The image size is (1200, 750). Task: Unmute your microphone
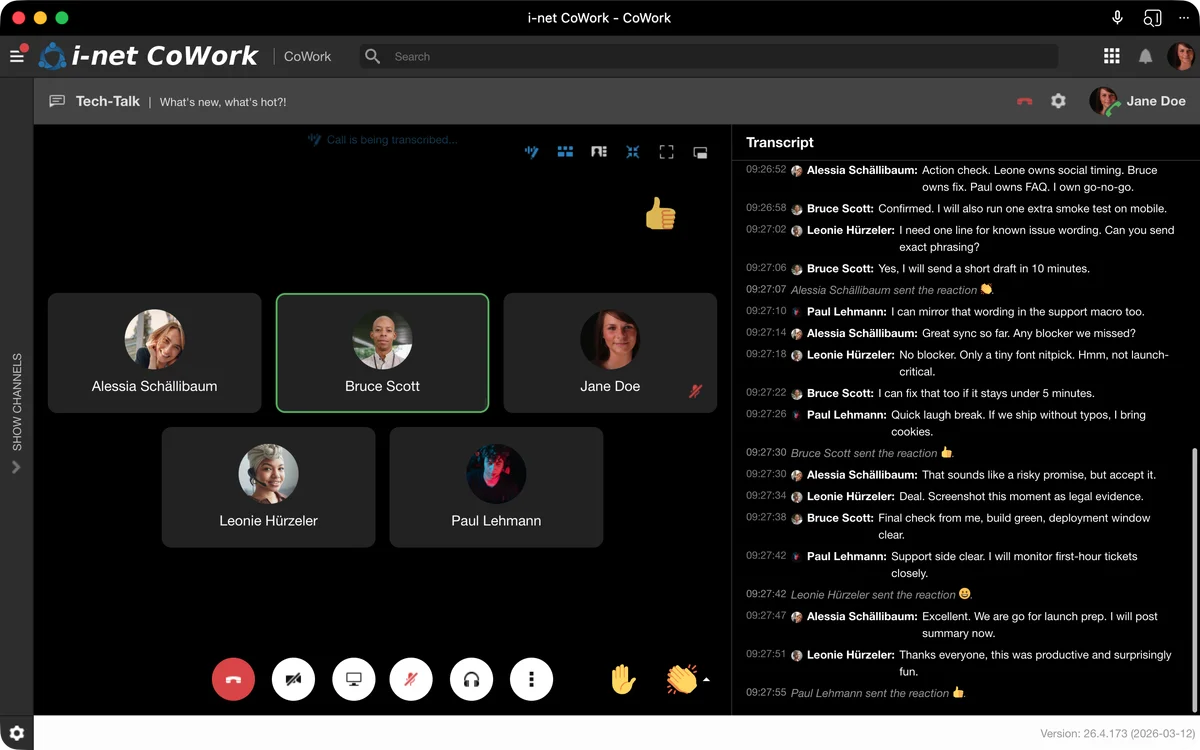[411, 679]
